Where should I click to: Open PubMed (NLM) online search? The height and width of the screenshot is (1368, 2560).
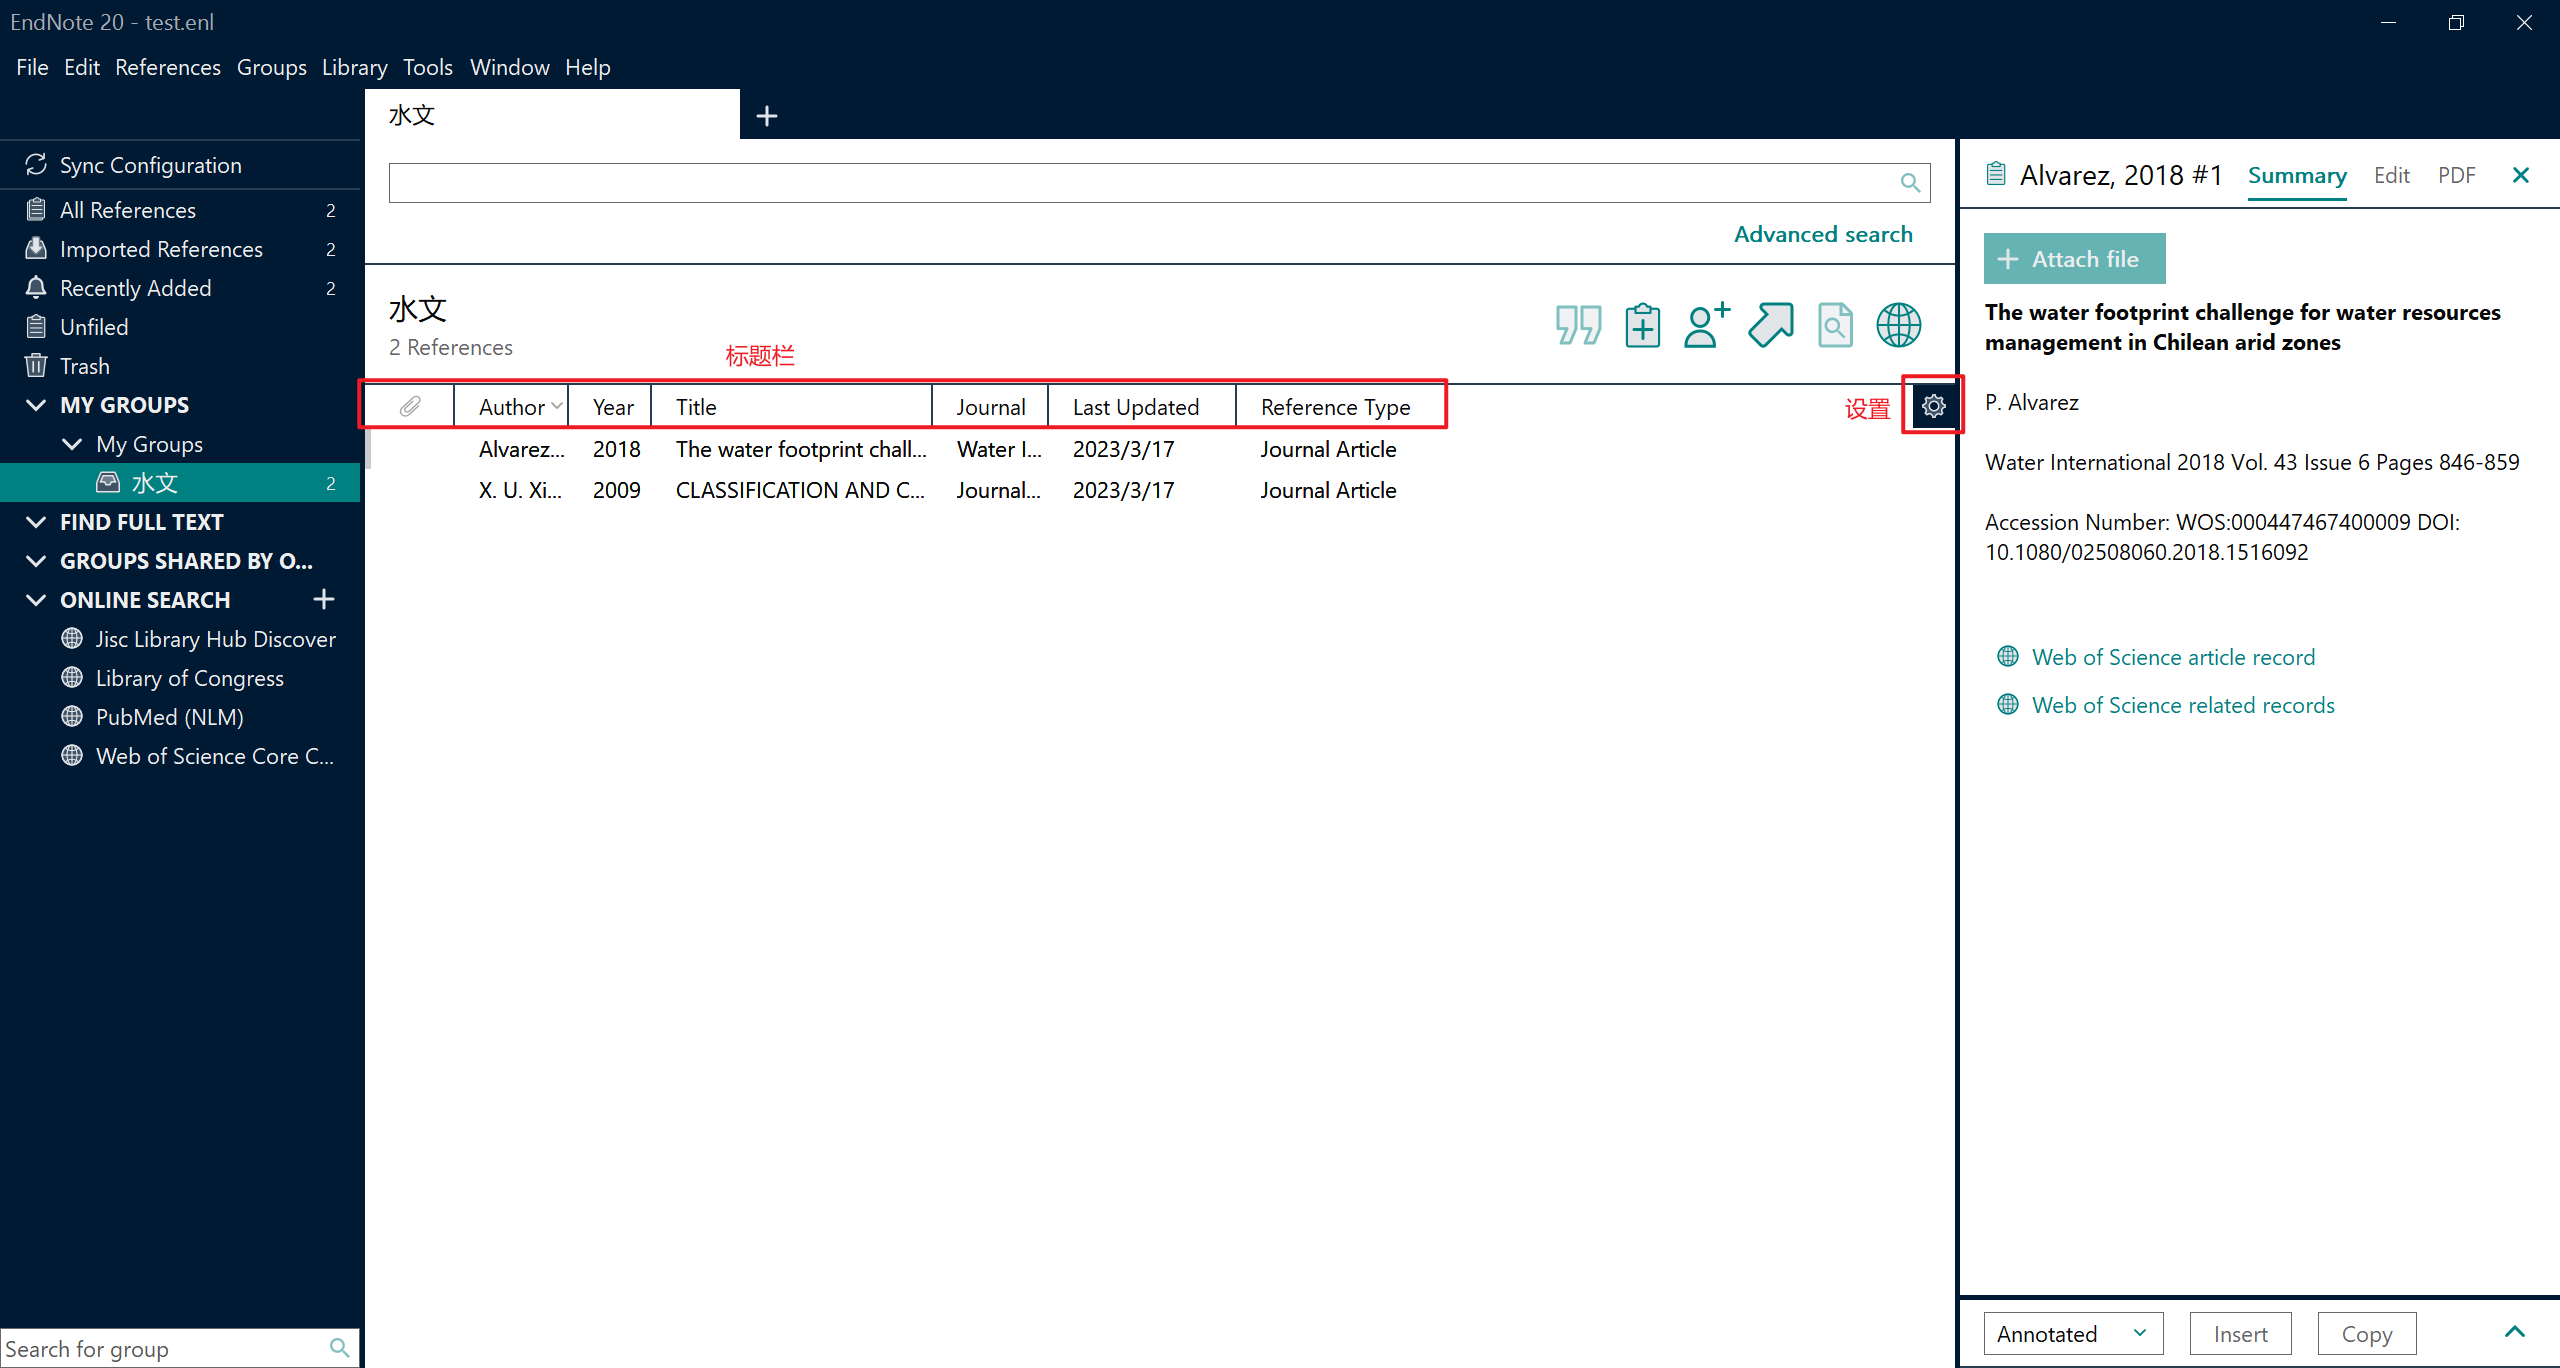pyautogui.click(x=152, y=717)
